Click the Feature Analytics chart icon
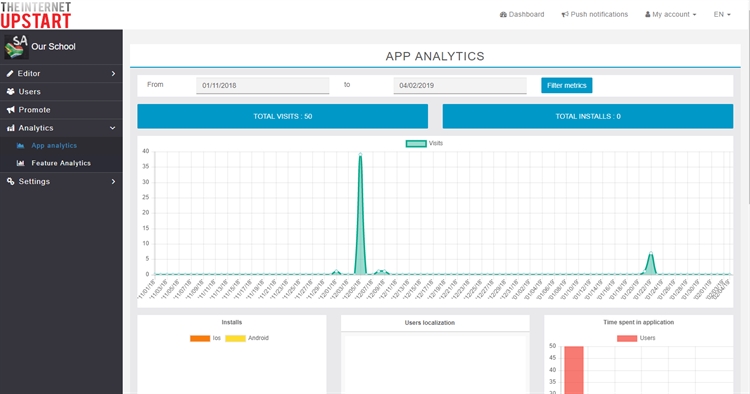 coord(21,164)
